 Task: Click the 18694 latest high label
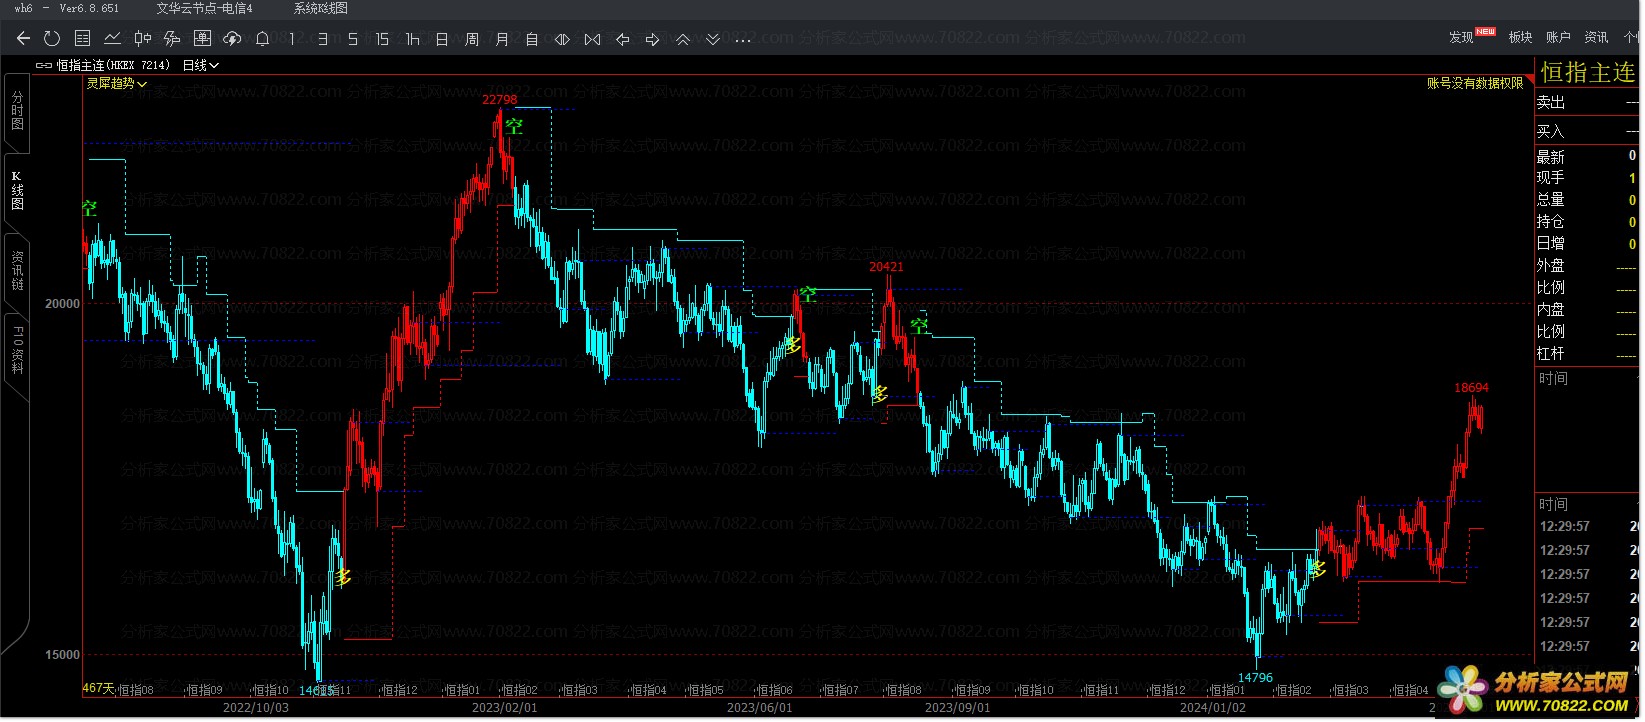[1471, 388]
